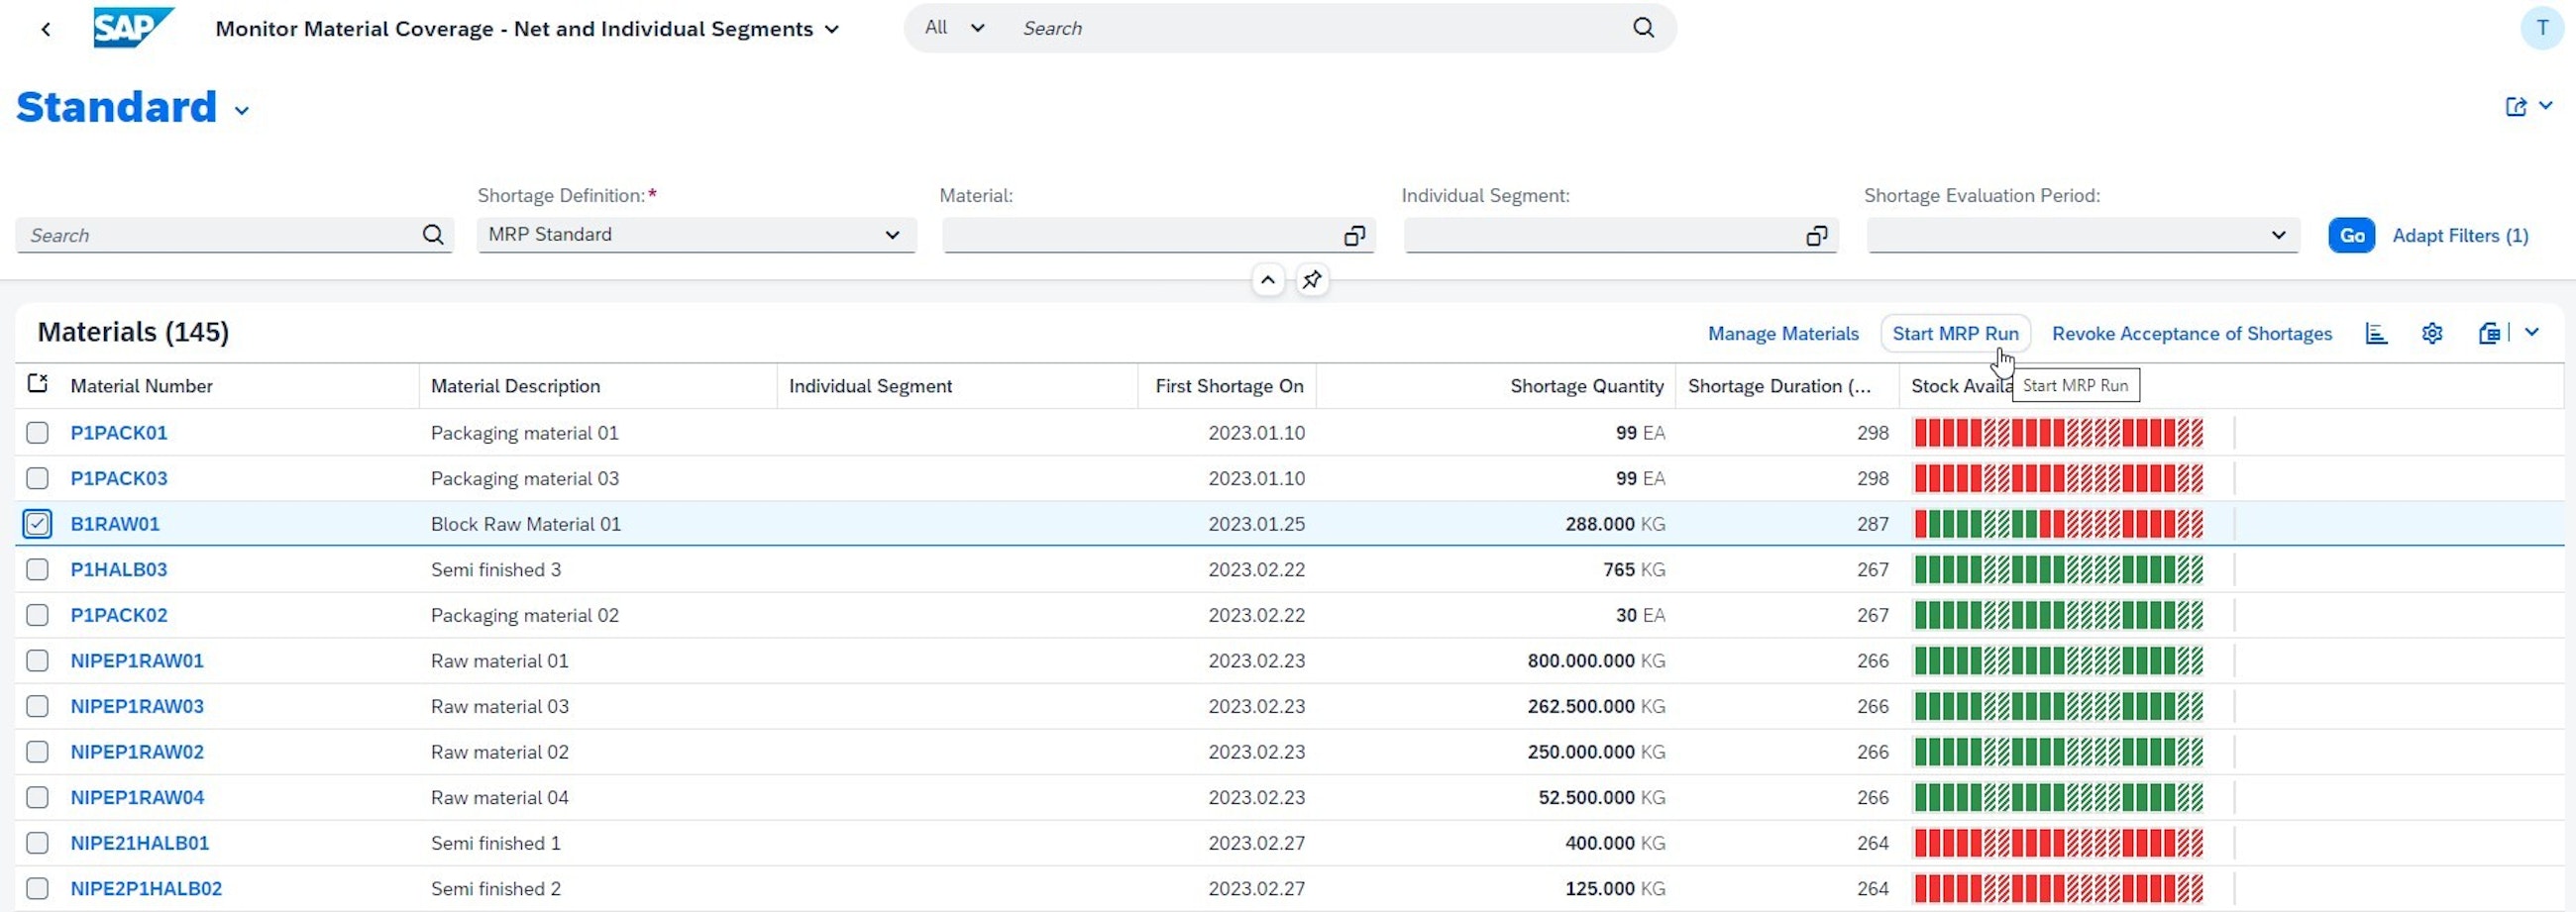Sort by First Shortage On column header
The height and width of the screenshot is (912, 2576).
[1228, 386]
